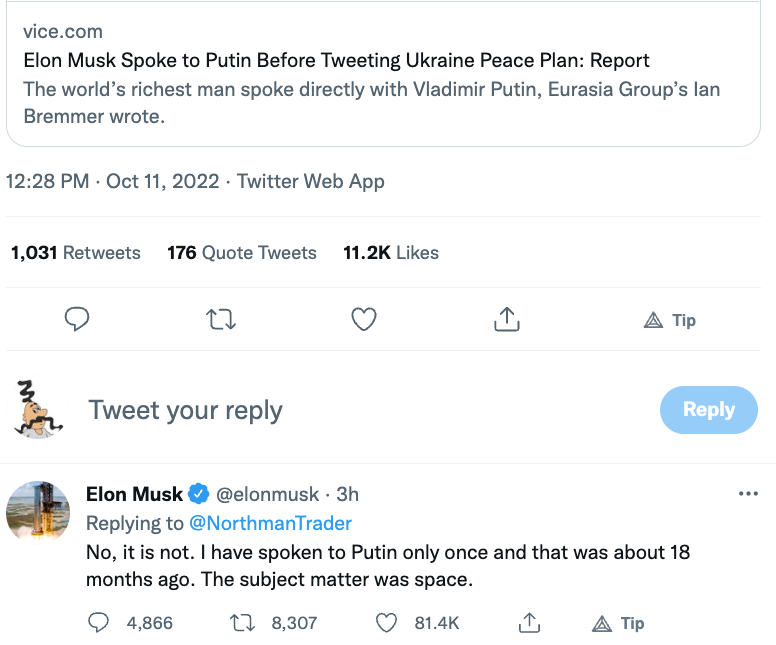
Task: Share Elon Musk's reply
Action: tap(530, 623)
